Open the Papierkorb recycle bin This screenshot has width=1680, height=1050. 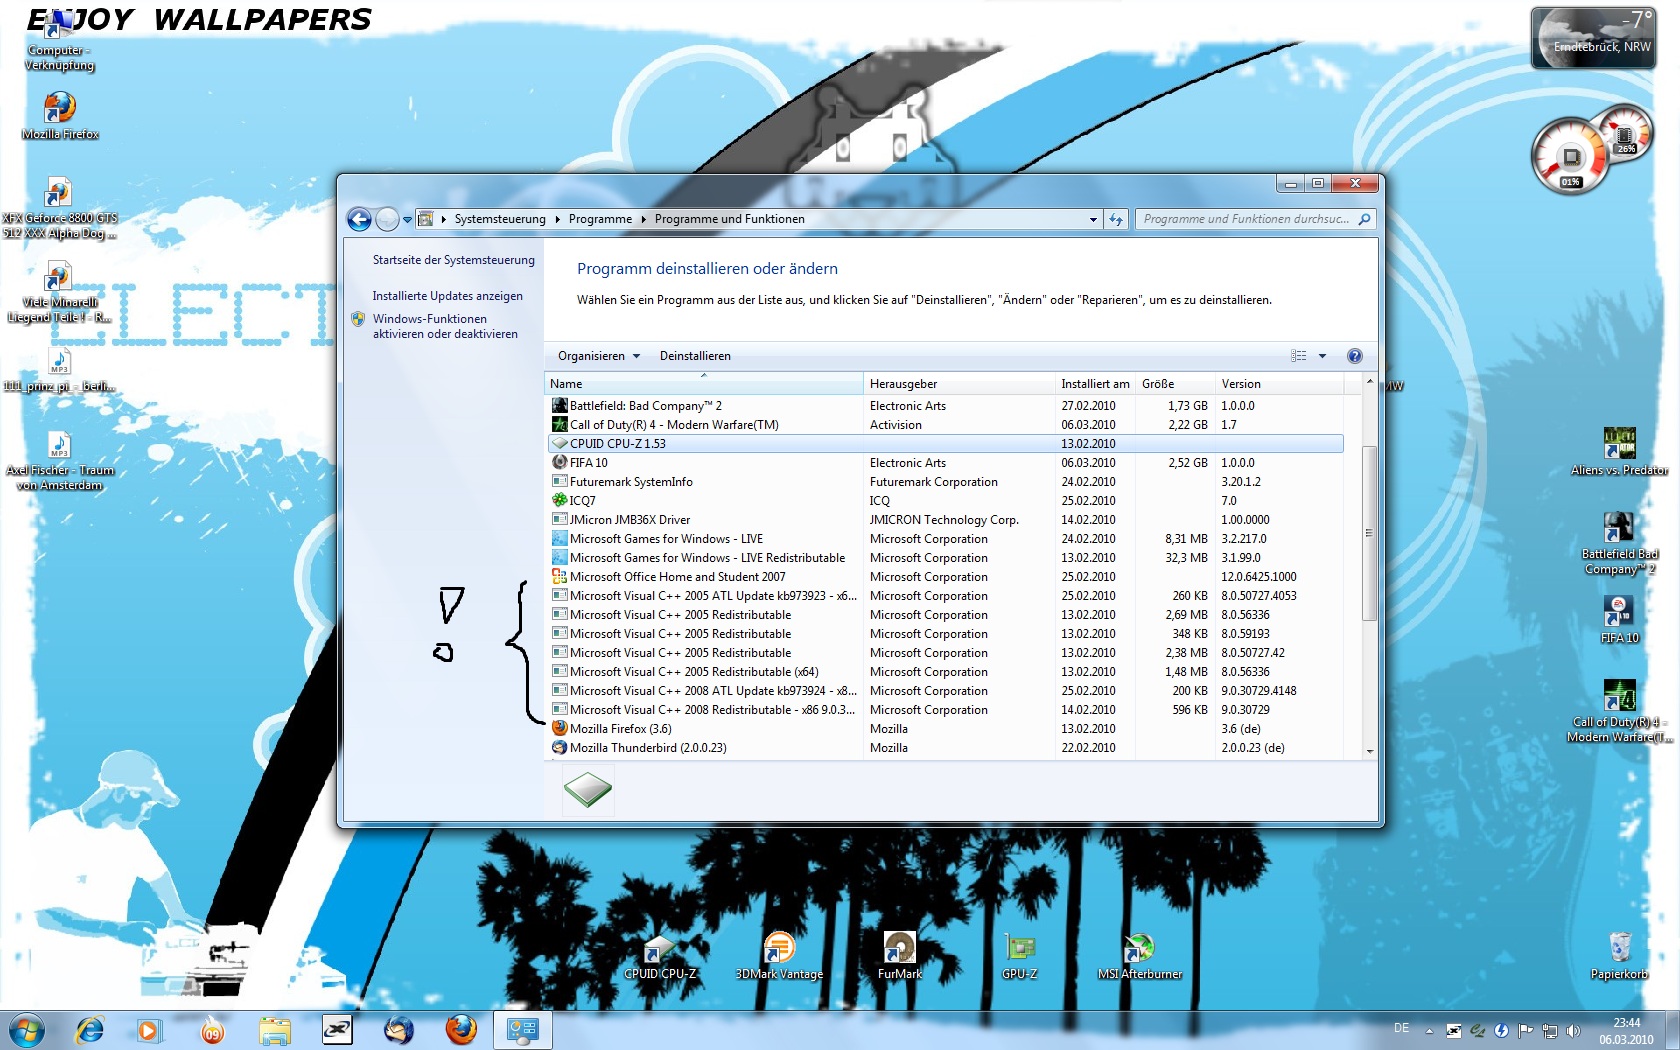point(1620,956)
